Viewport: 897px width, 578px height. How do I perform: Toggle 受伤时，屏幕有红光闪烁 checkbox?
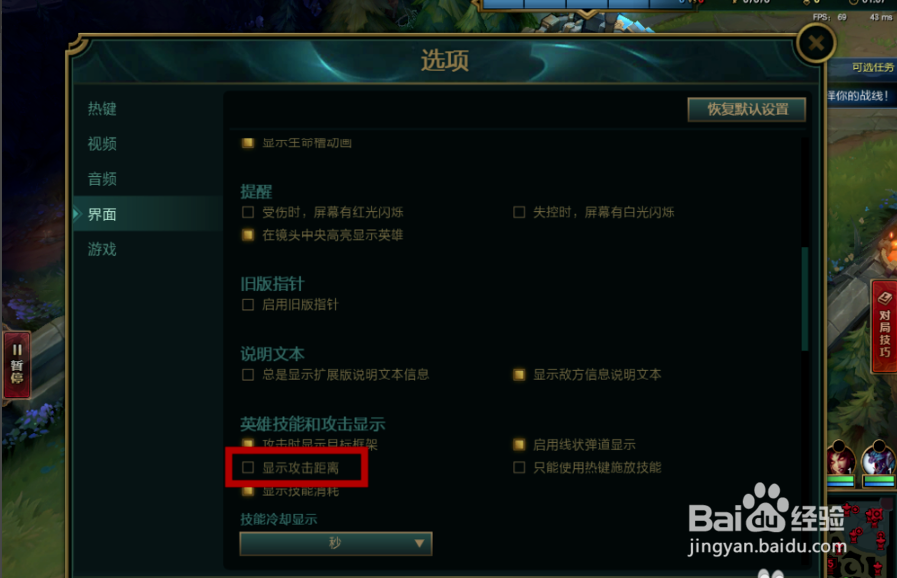pyautogui.click(x=248, y=212)
